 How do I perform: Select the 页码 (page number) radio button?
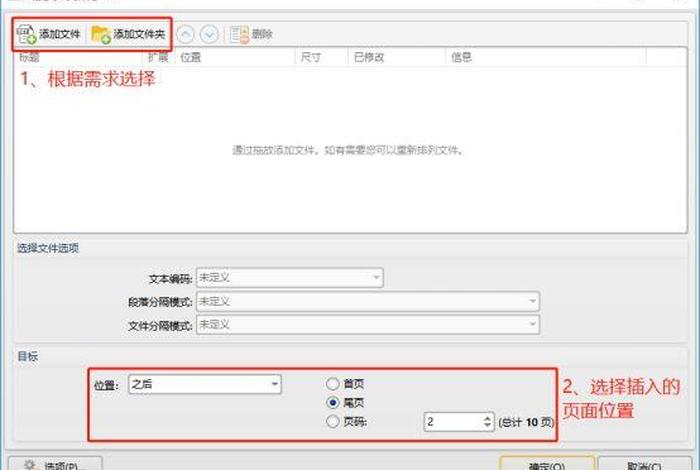click(333, 421)
